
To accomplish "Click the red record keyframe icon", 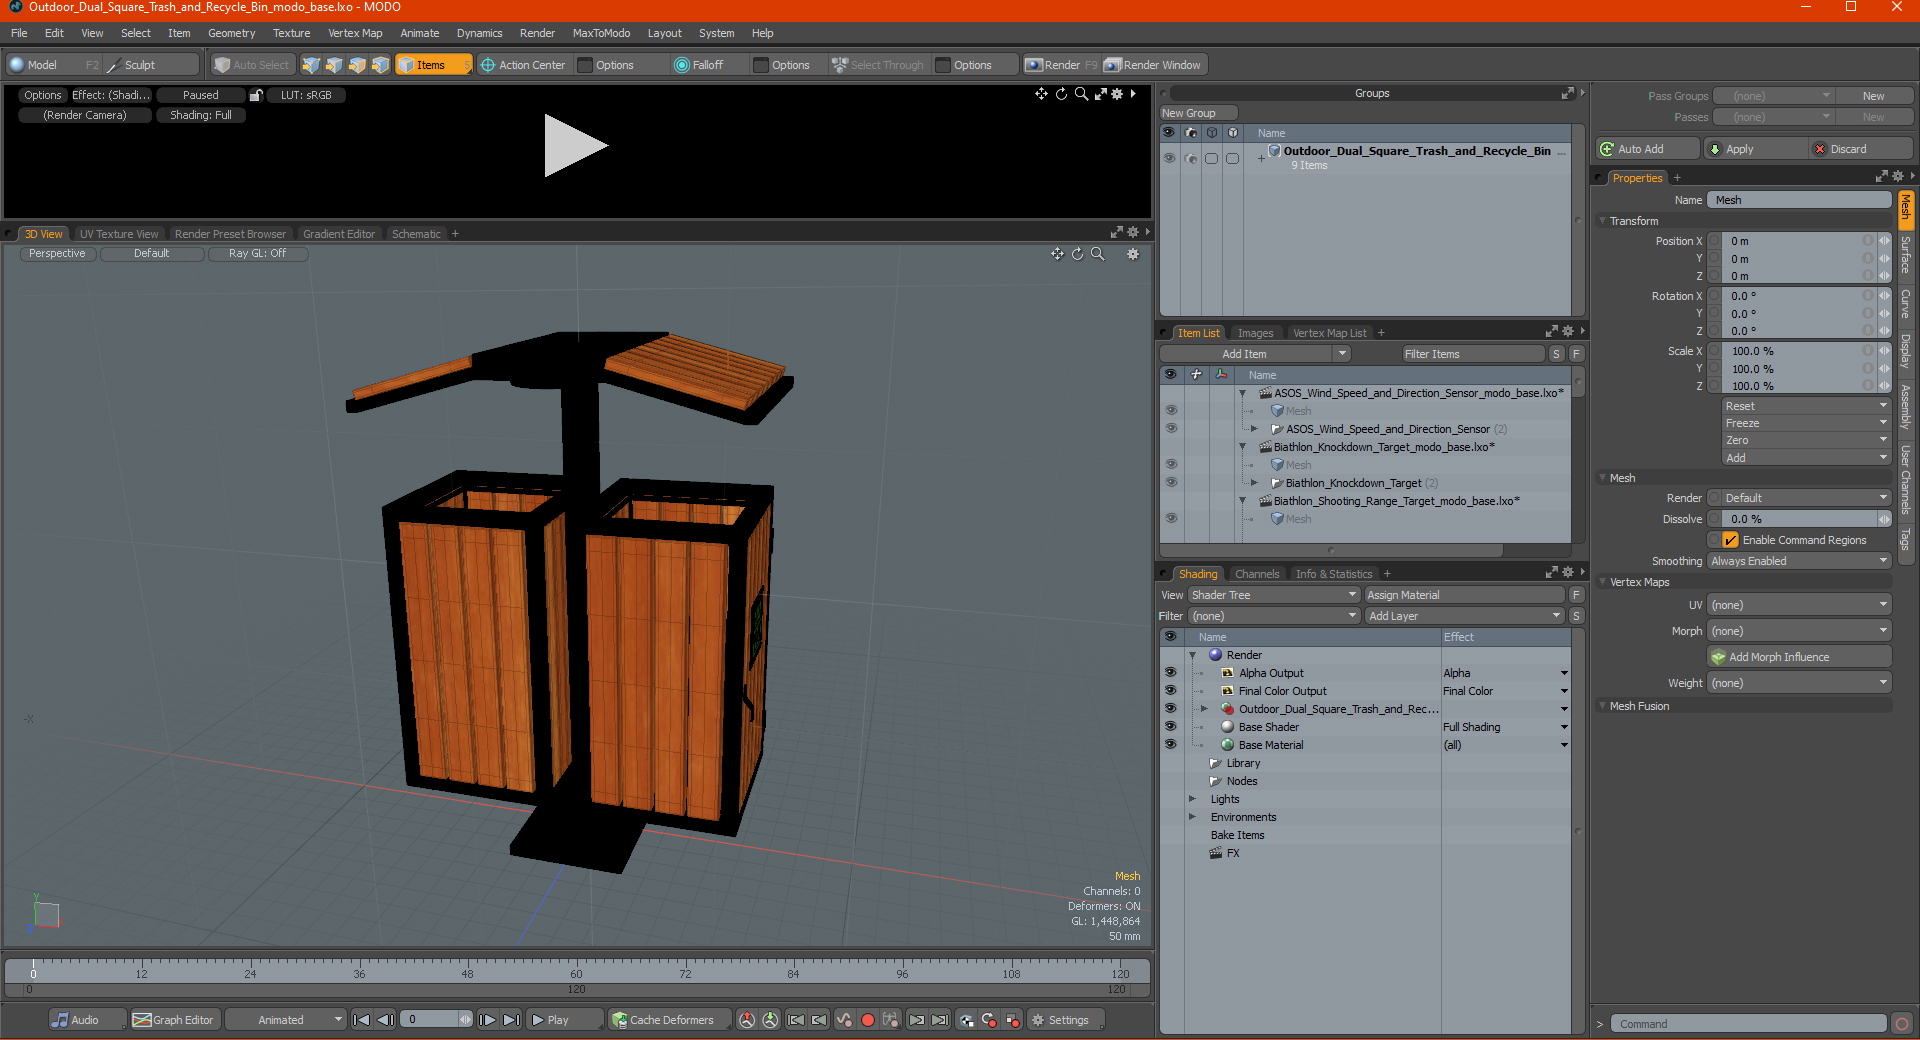I will tap(868, 1020).
